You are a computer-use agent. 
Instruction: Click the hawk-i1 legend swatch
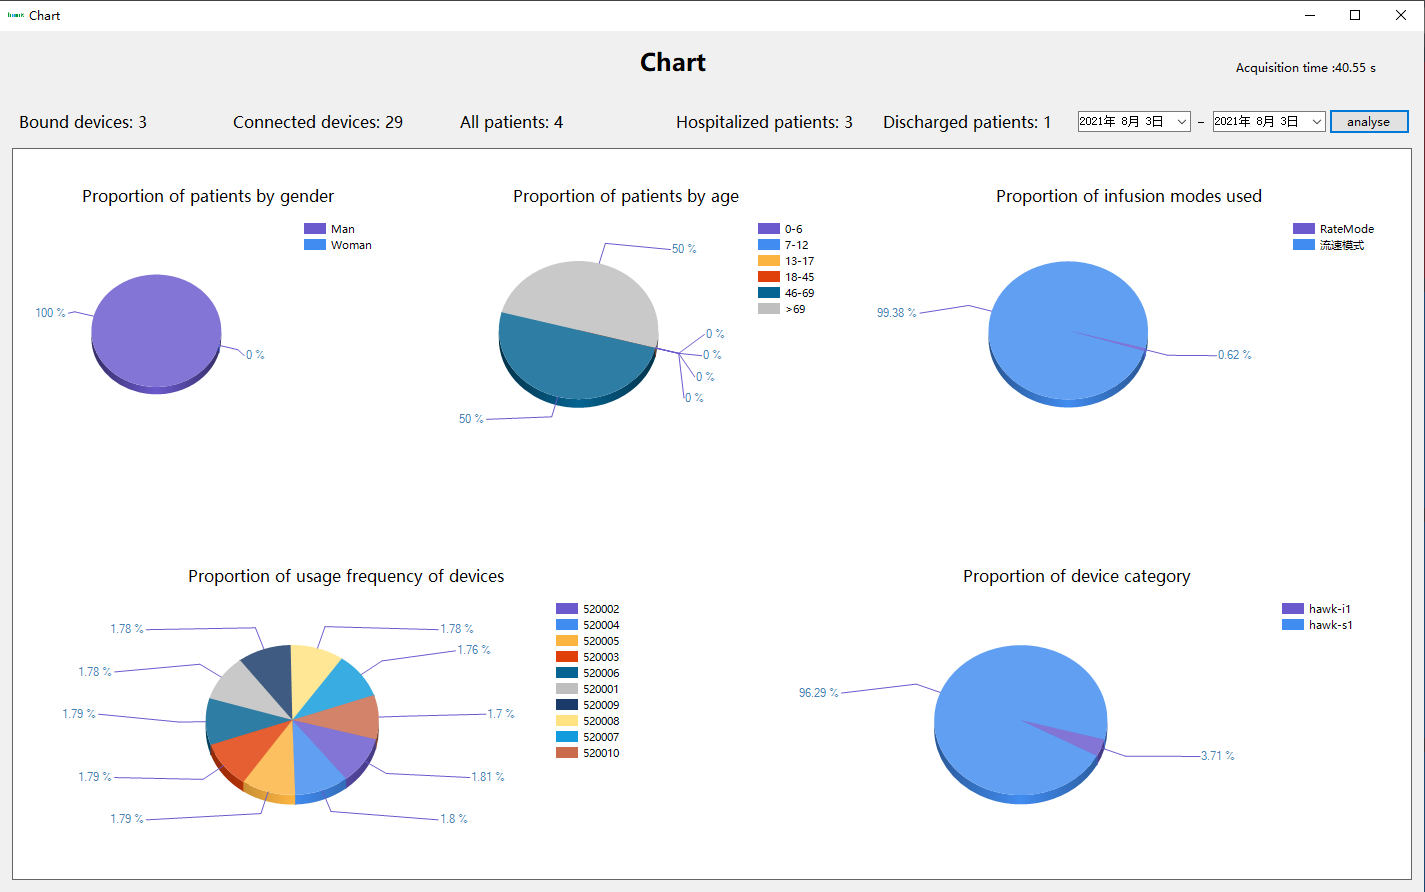point(1292,609)
